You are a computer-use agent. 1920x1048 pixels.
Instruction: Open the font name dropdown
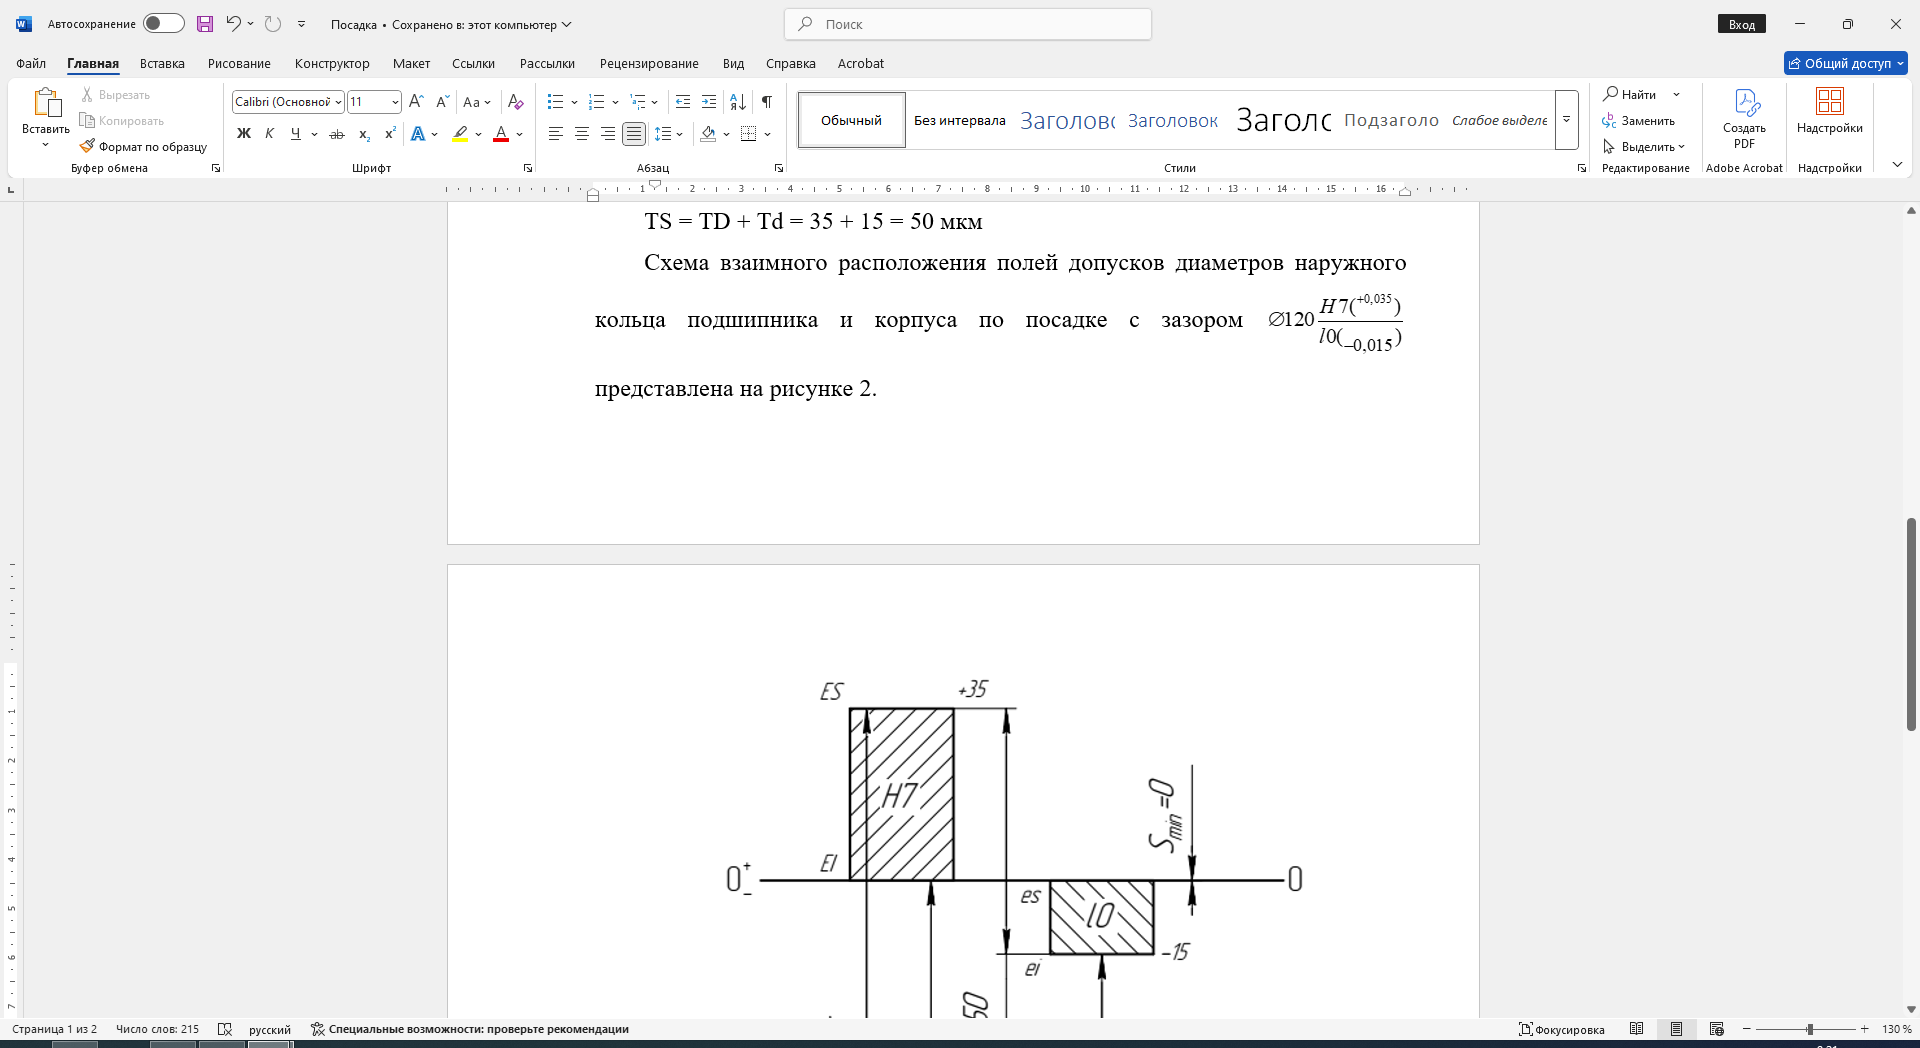point(338,102)
